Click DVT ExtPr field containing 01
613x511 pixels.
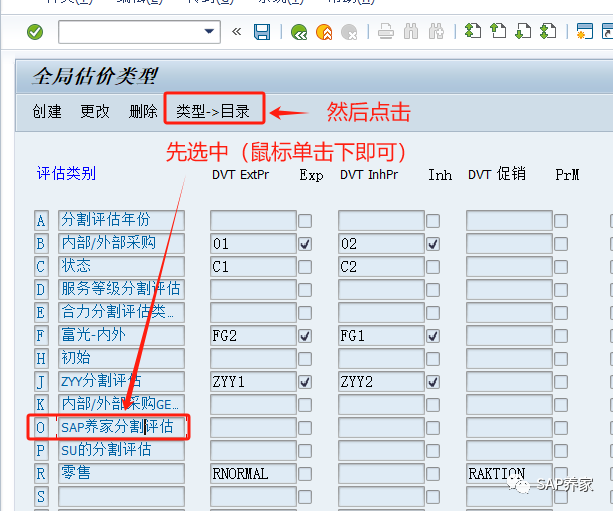point(253,244)
